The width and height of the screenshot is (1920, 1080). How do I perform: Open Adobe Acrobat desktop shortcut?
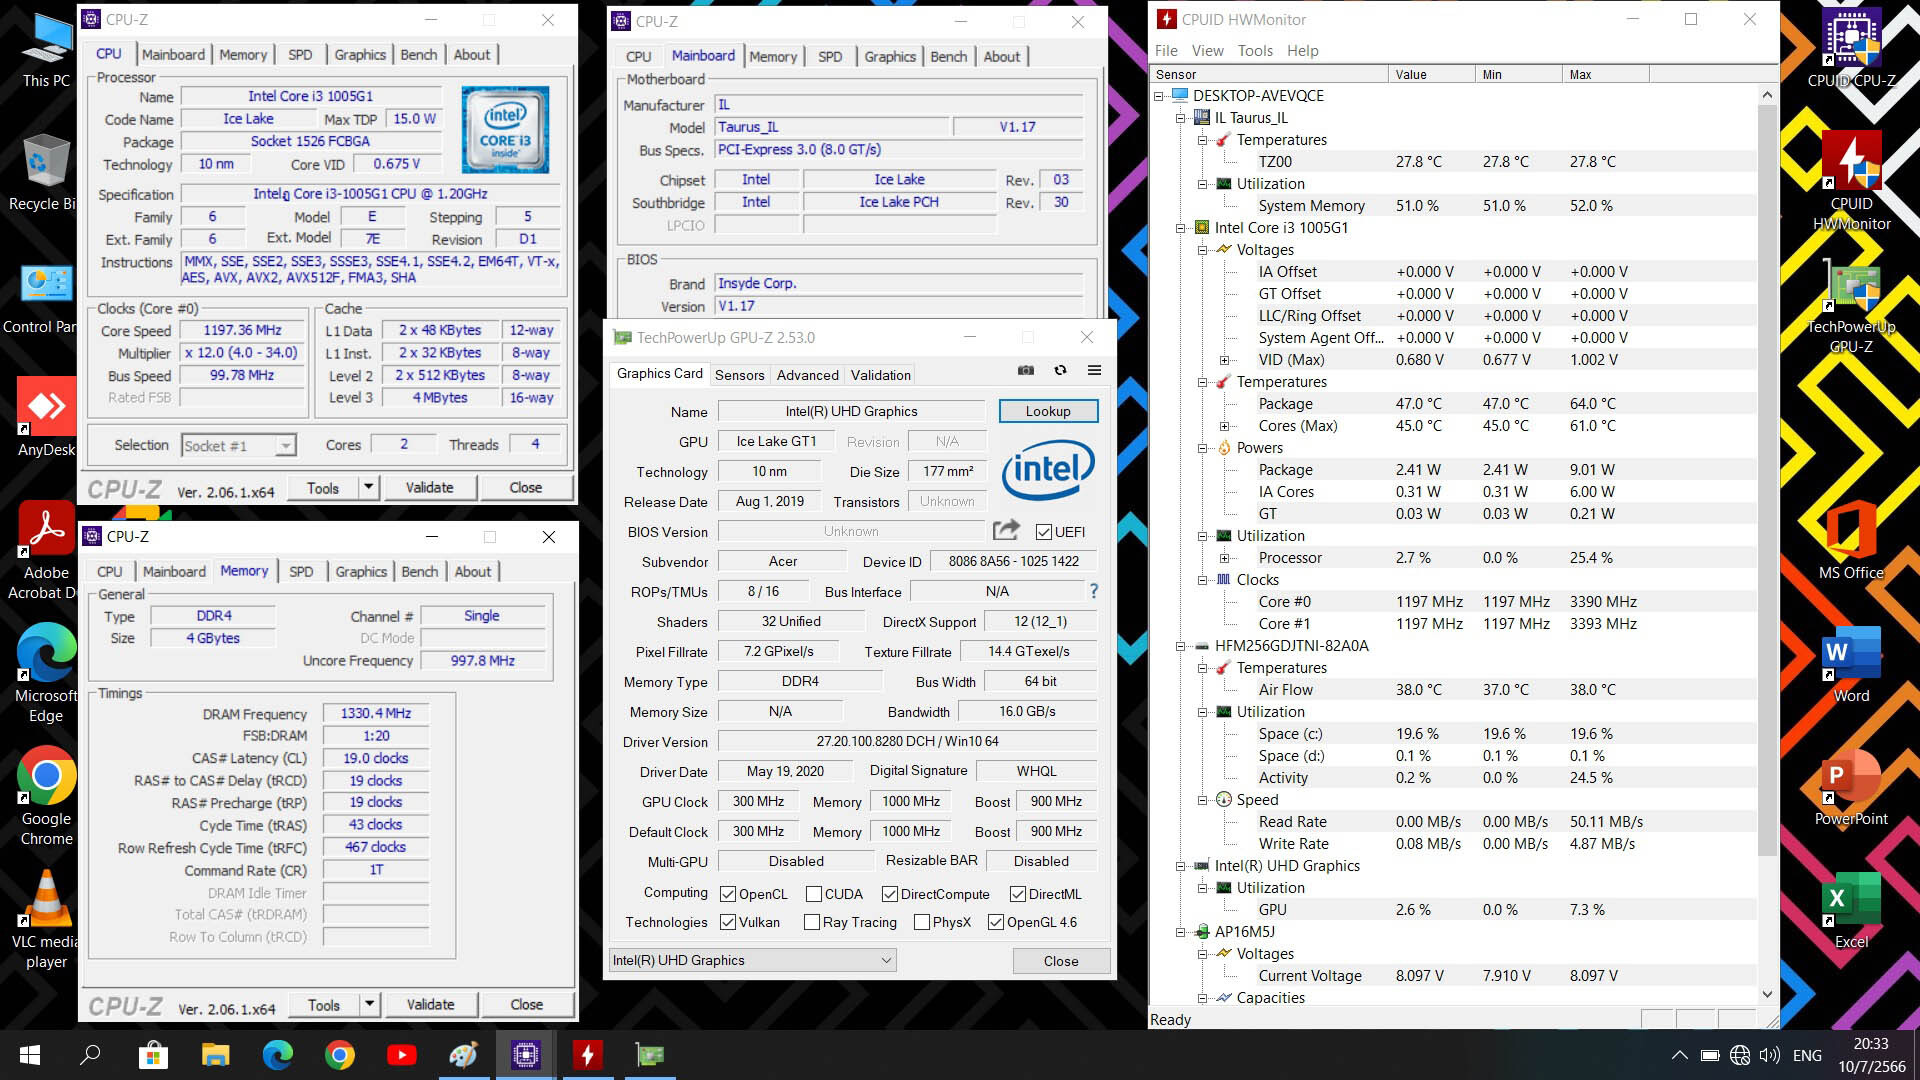coord(44,550)
